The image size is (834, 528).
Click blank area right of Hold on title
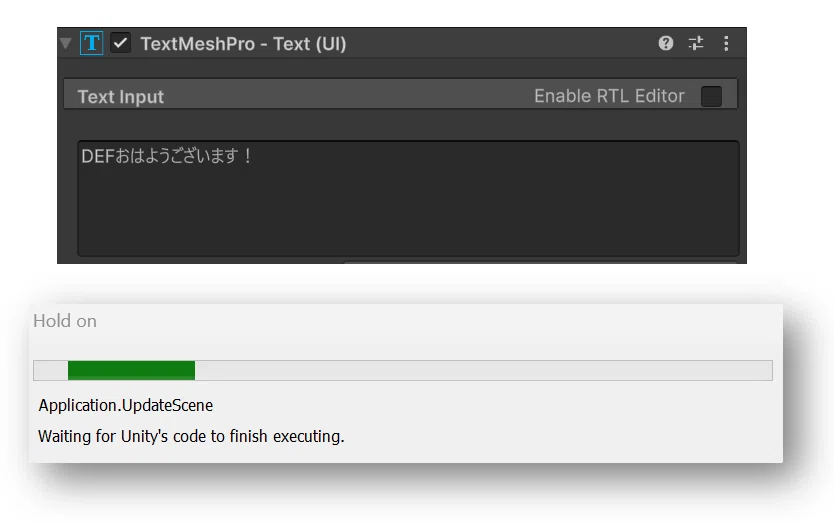coord(436,321)
